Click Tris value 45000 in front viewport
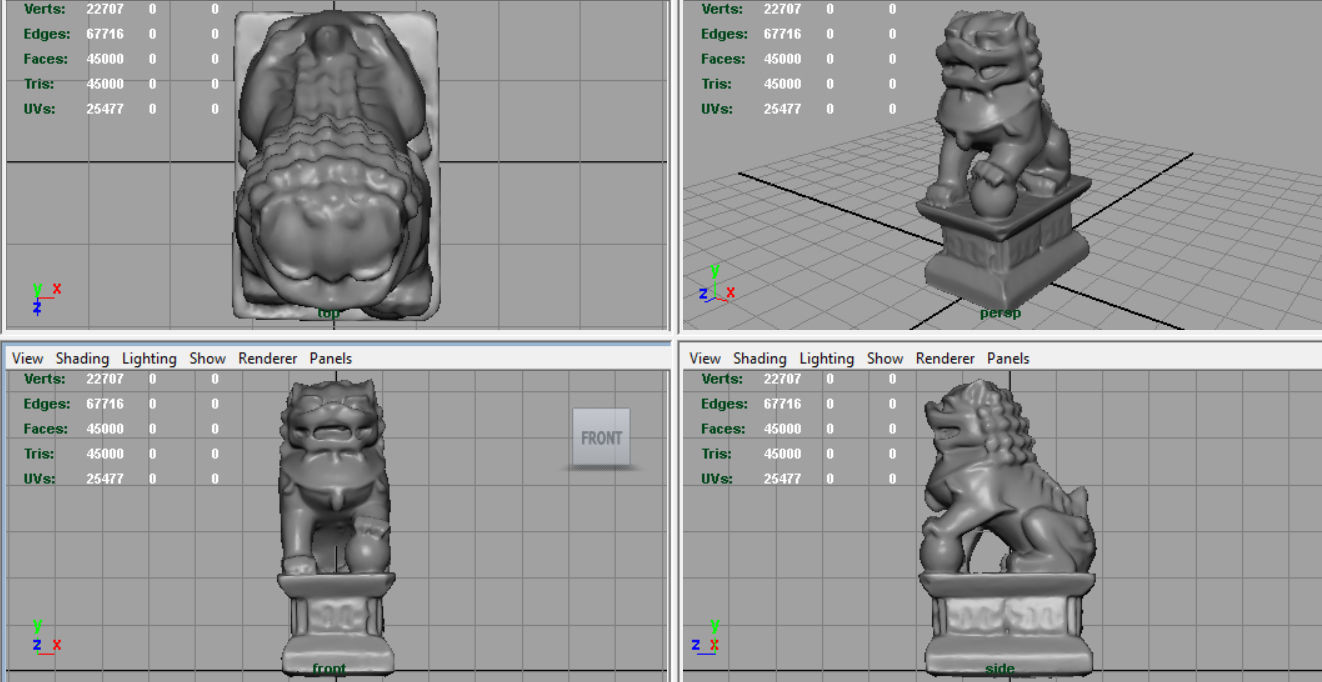1322x682 pixels. coord(105,454)
